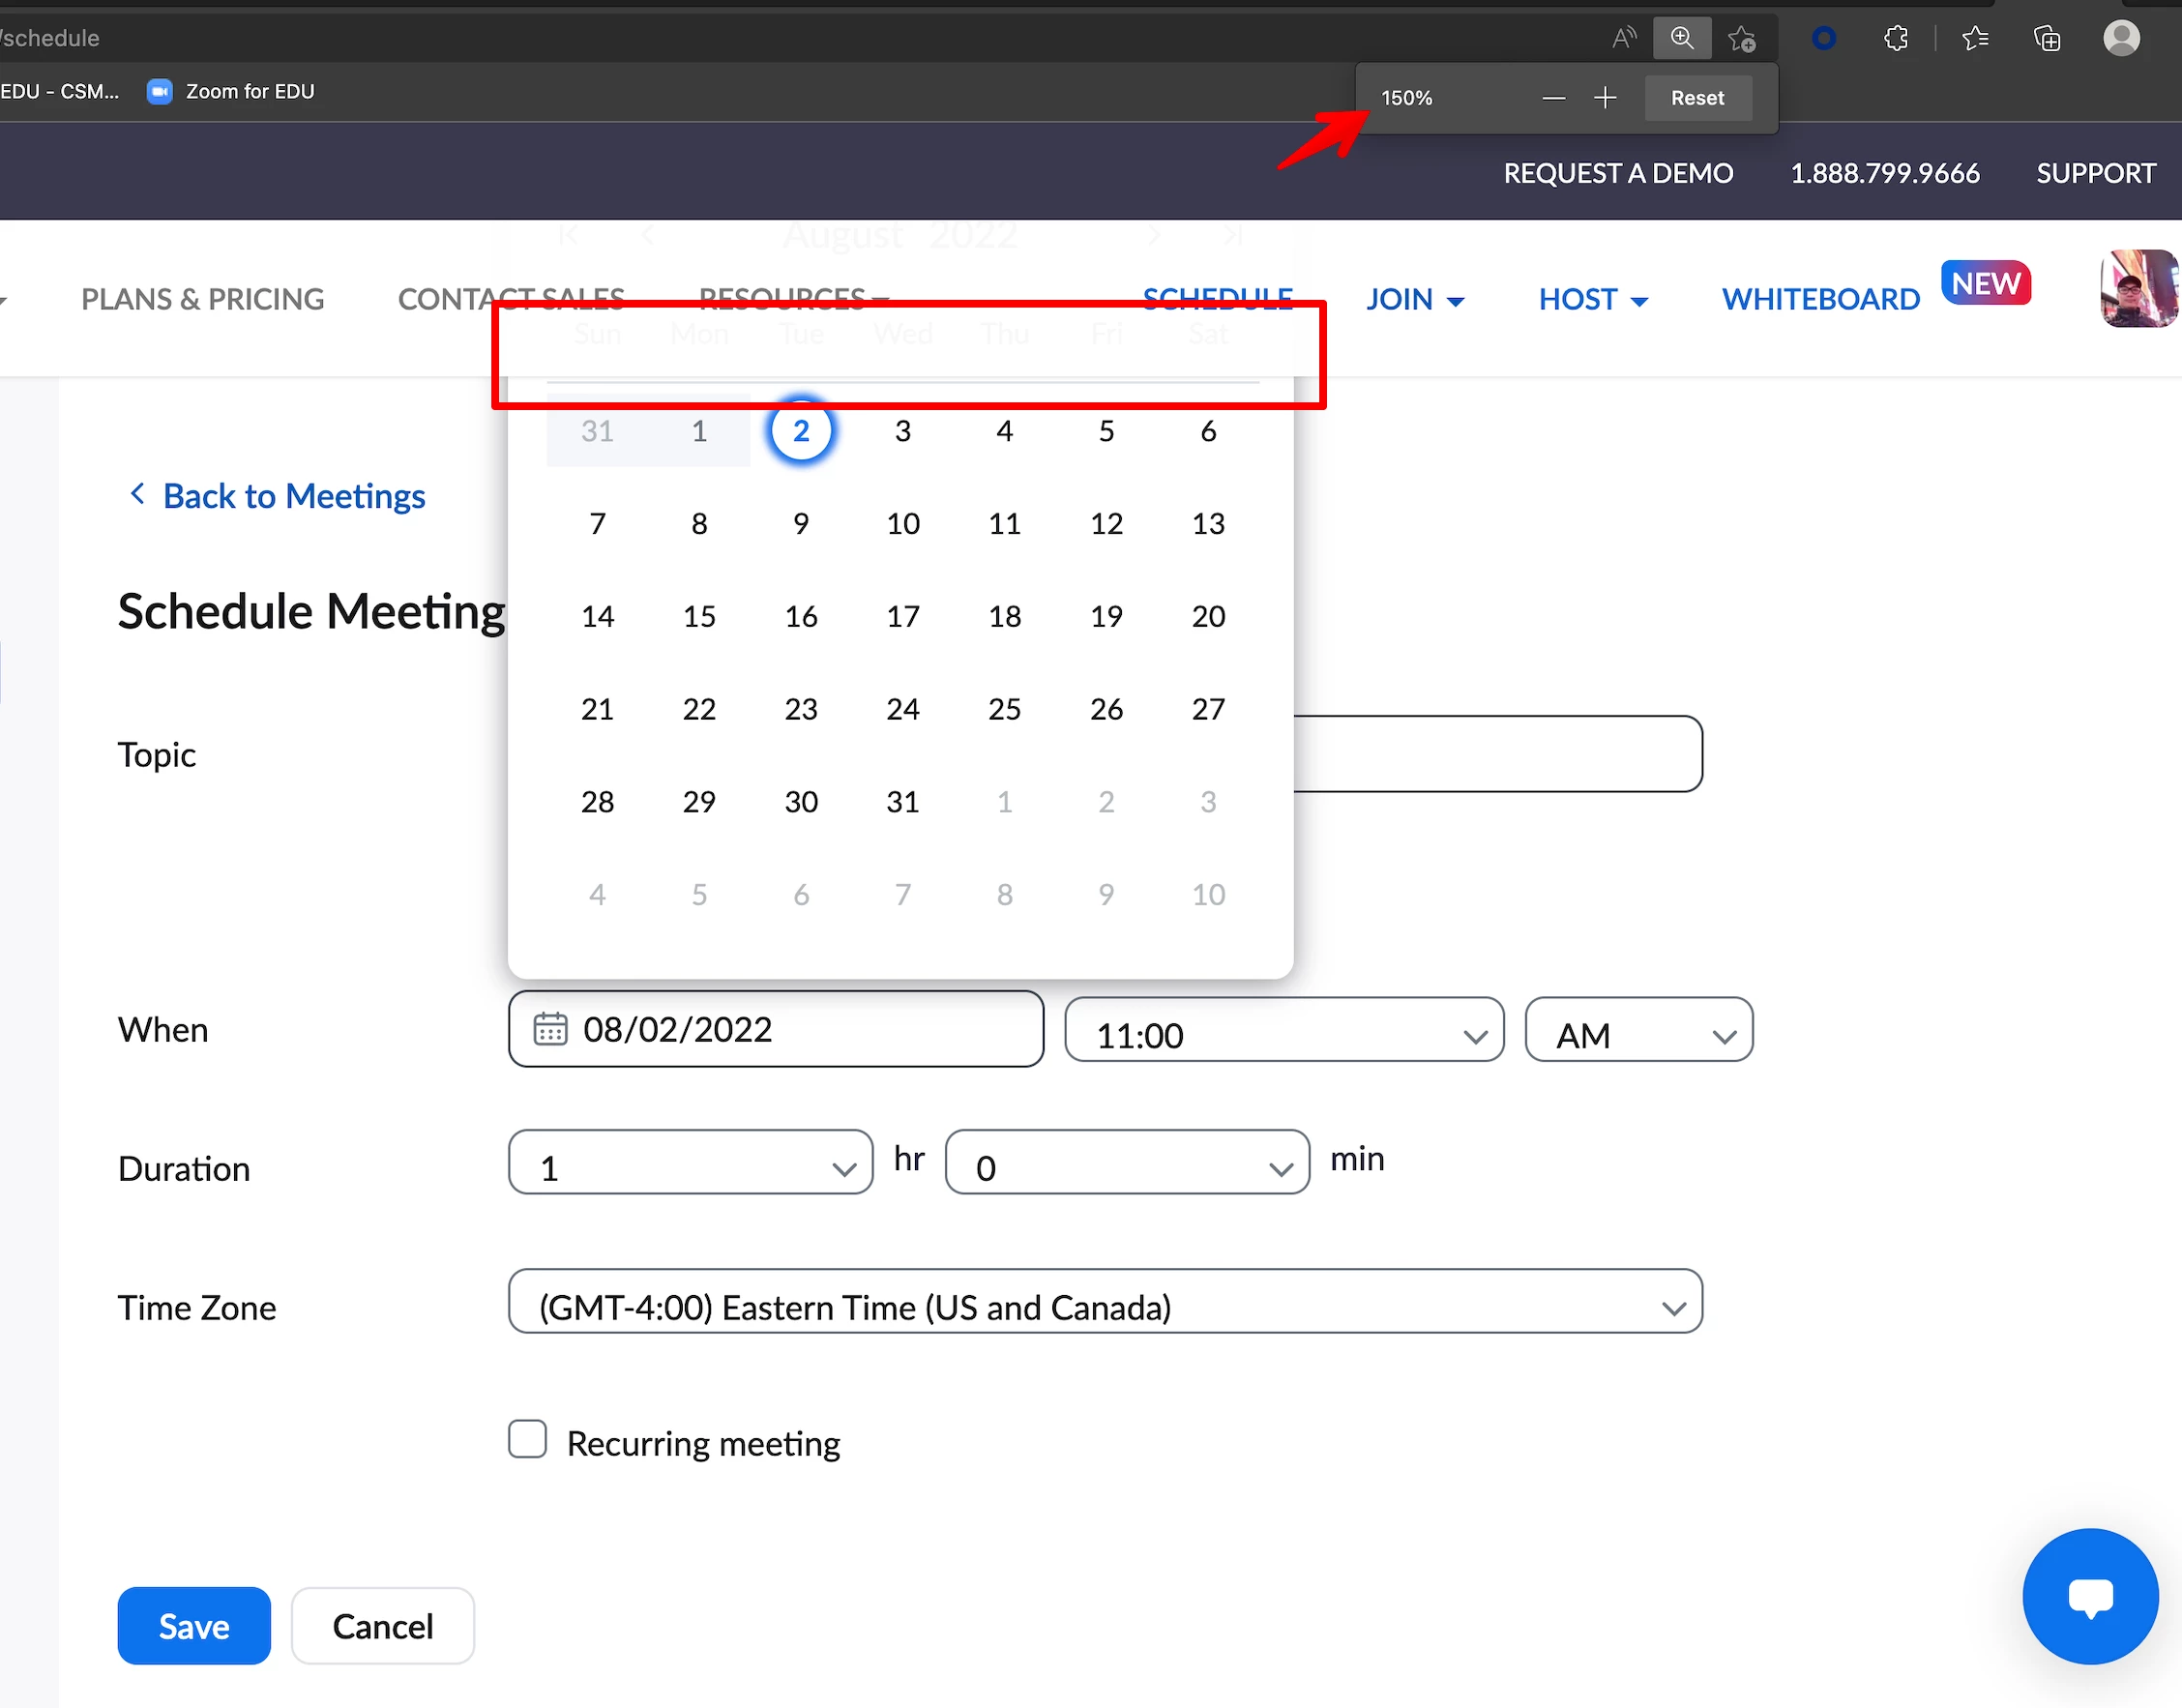Open the browser extensions puzzle icon
Viewport: 2182px width, 1708px height.
pyautogui.click(x=1895, y=38)
